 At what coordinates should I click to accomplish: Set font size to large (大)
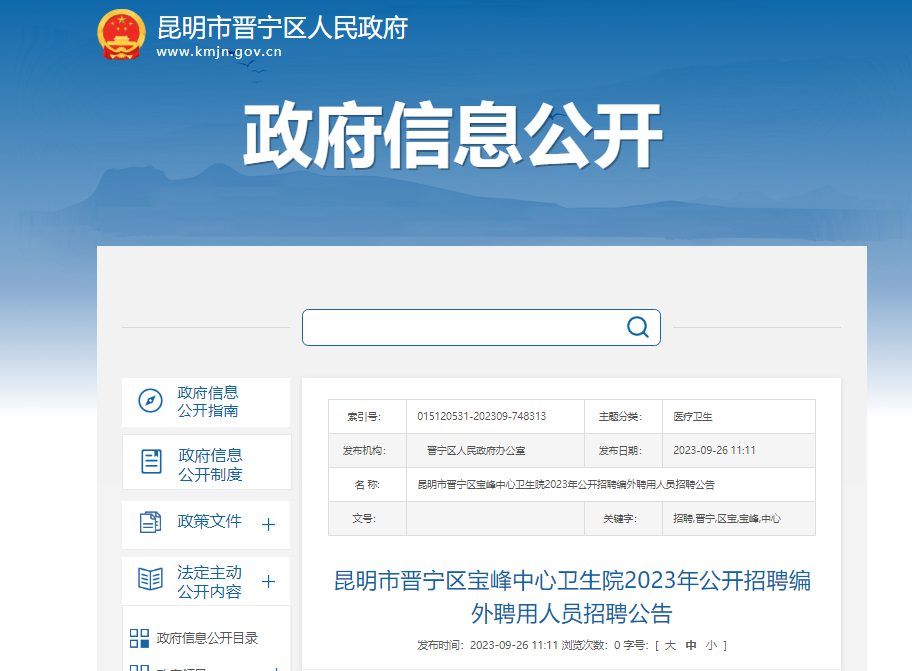670,645
